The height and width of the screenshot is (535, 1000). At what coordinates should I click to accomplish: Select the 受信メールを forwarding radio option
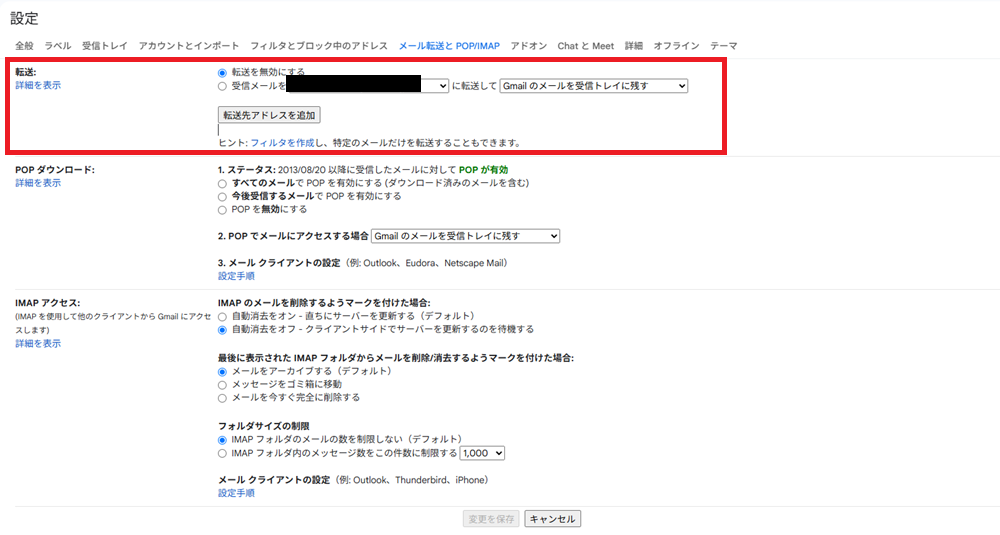pyautogui.click(x=222, y=86)
